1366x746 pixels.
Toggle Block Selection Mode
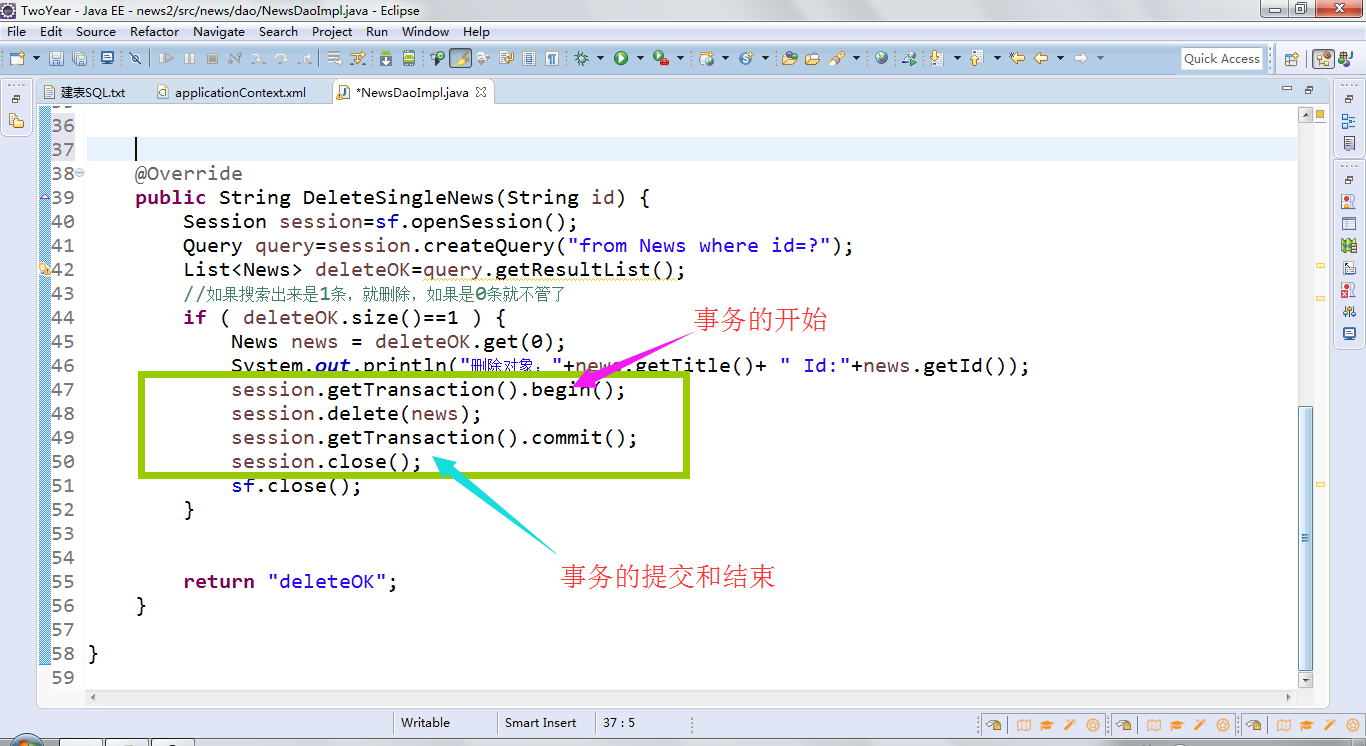[x=529, y=58]
